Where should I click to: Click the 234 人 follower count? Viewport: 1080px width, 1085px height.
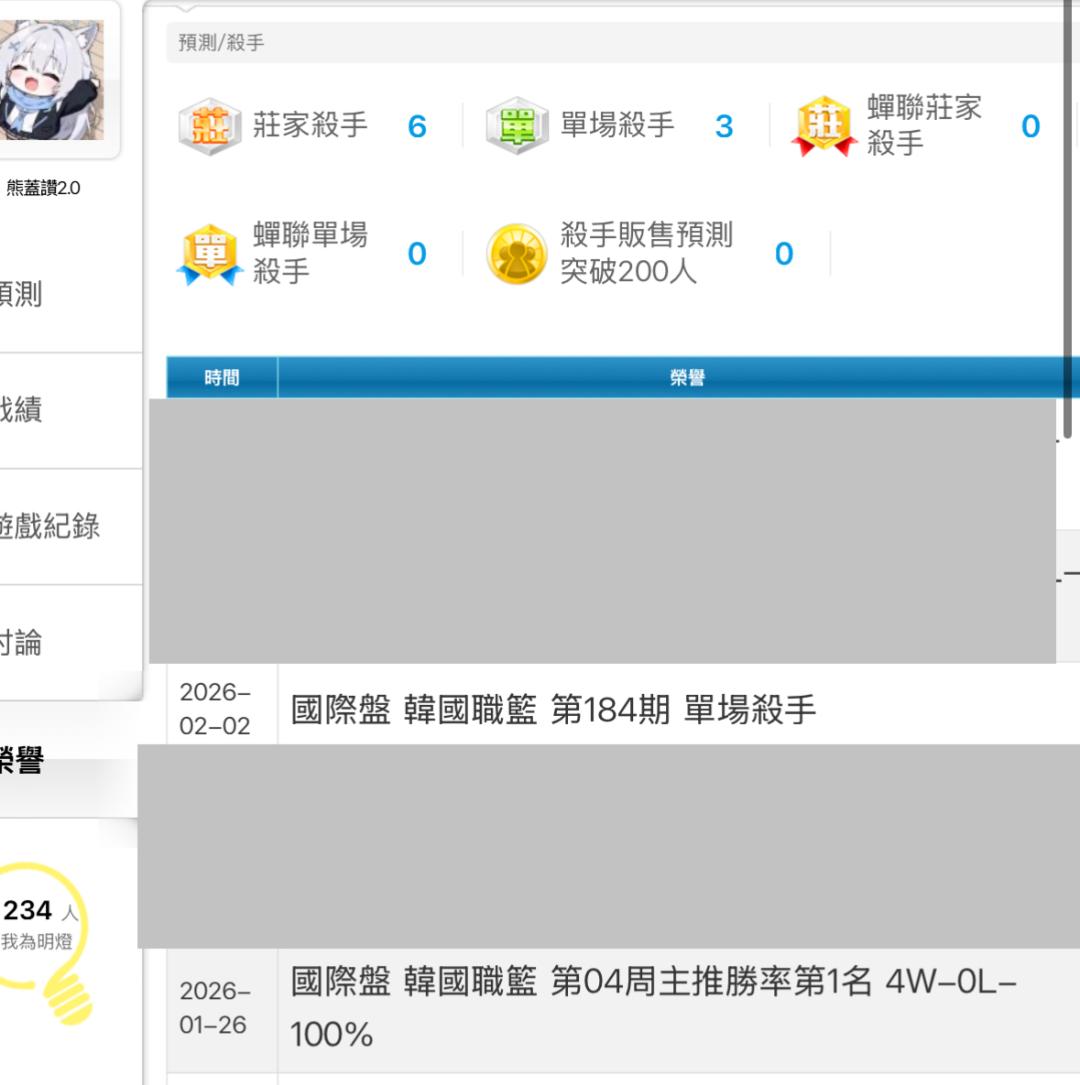40,911
